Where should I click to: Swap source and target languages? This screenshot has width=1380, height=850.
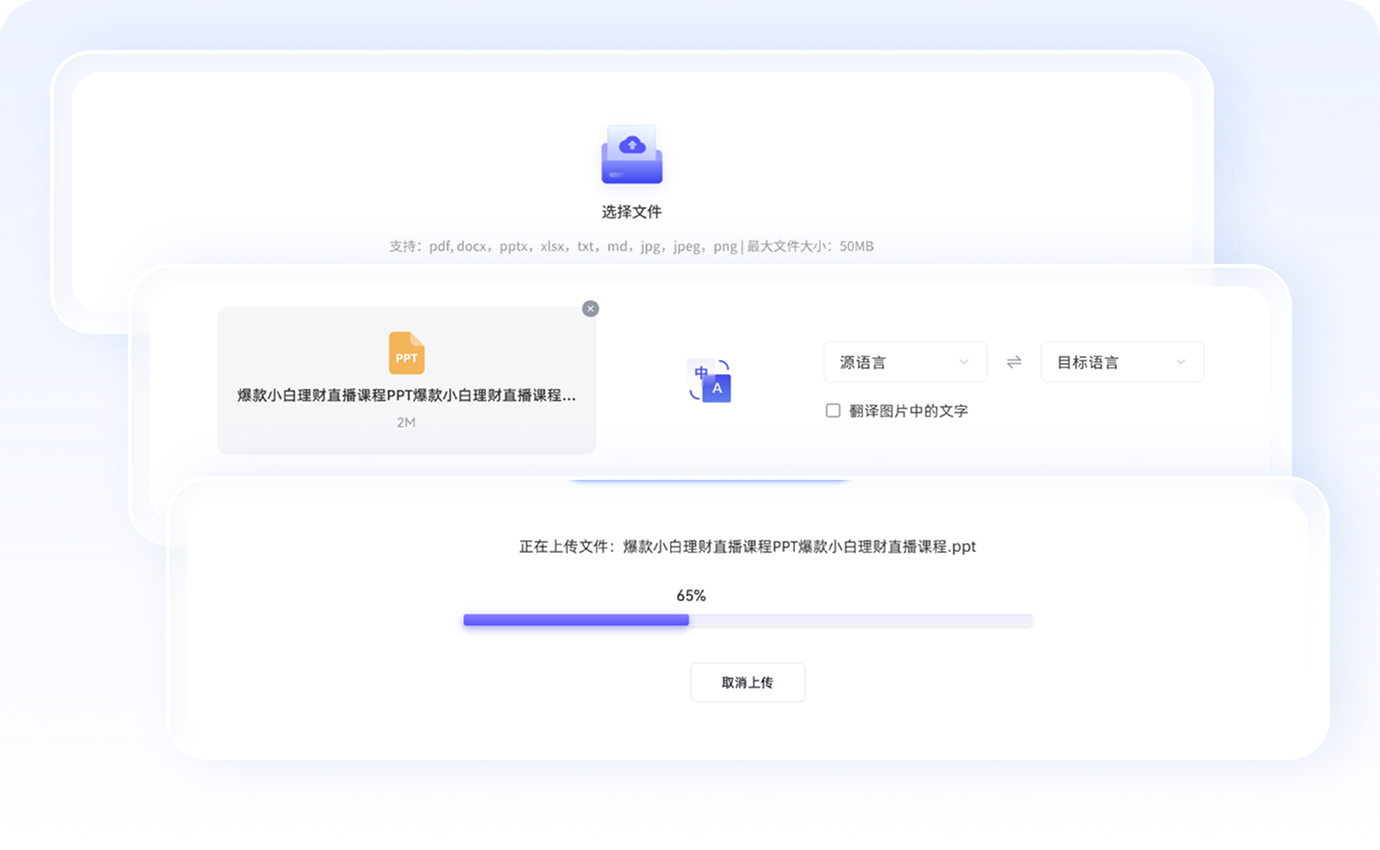click(x=1014, y=362)
